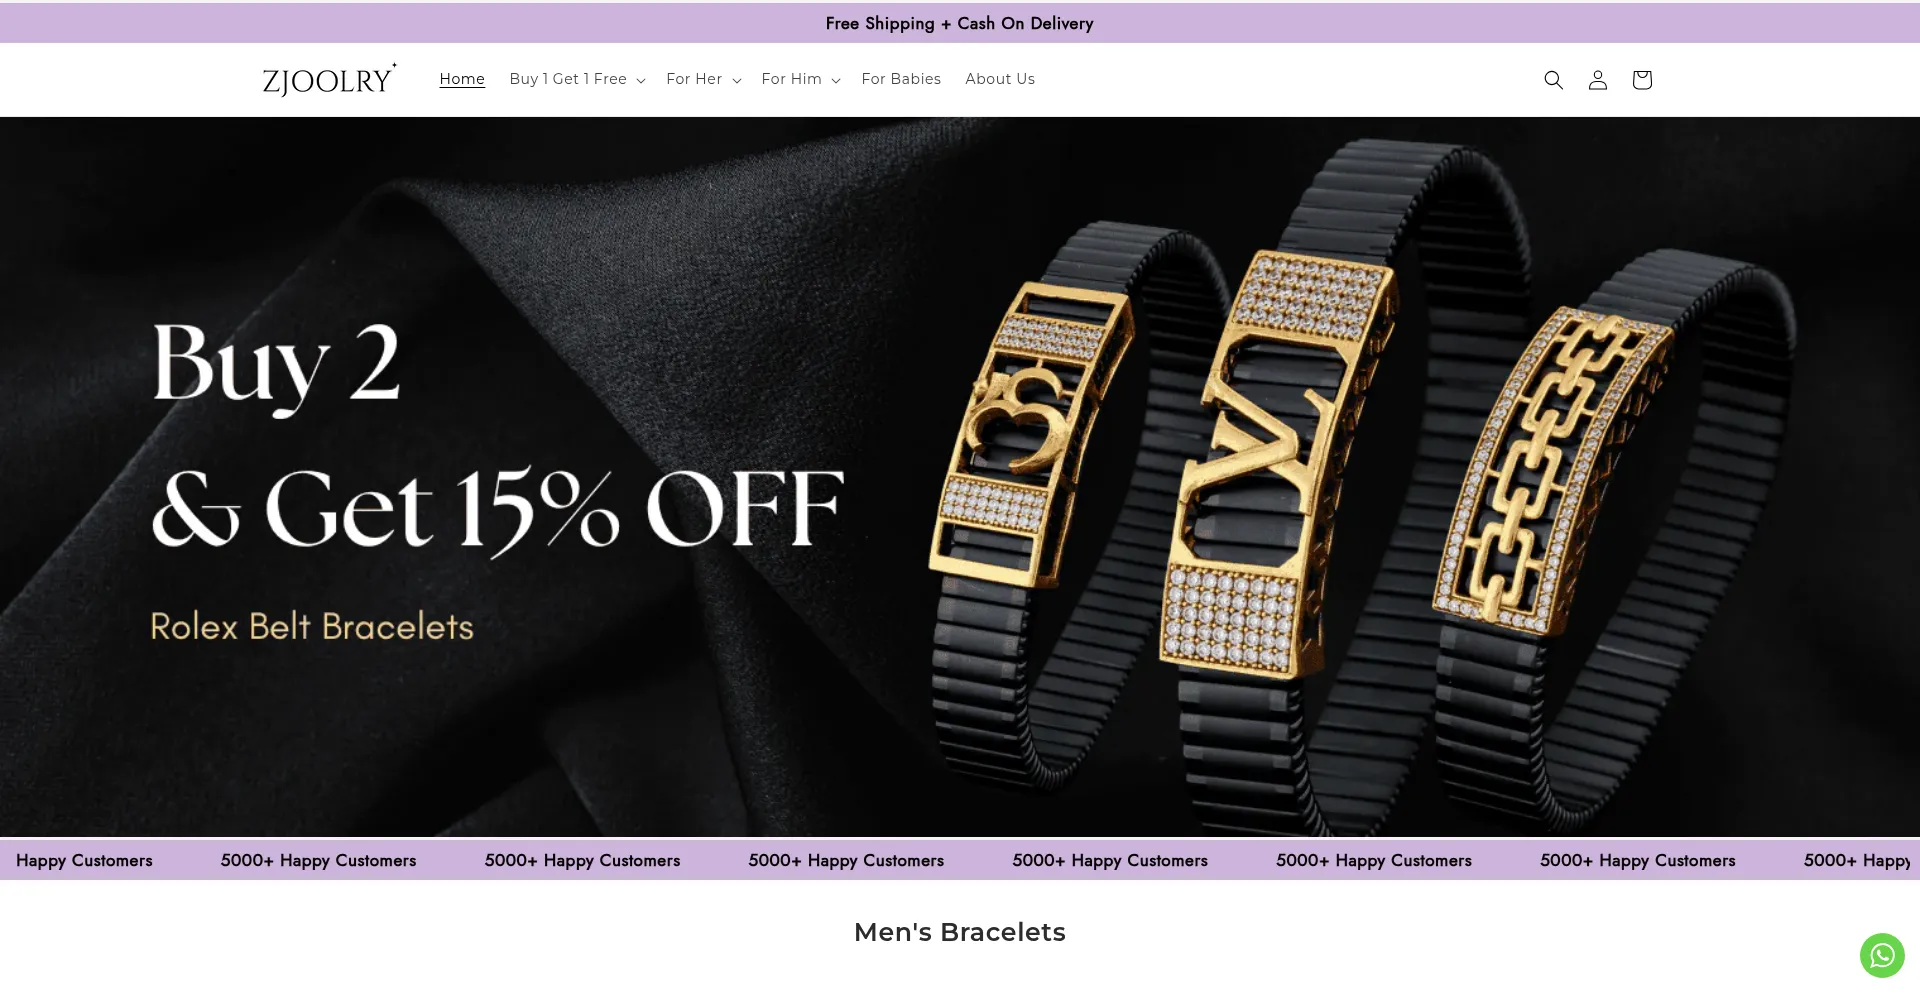Open the About Us page
Image resolution: width=1920 pixels, height=993 pixels.
pyautogui.click(x=1000, y=79)
